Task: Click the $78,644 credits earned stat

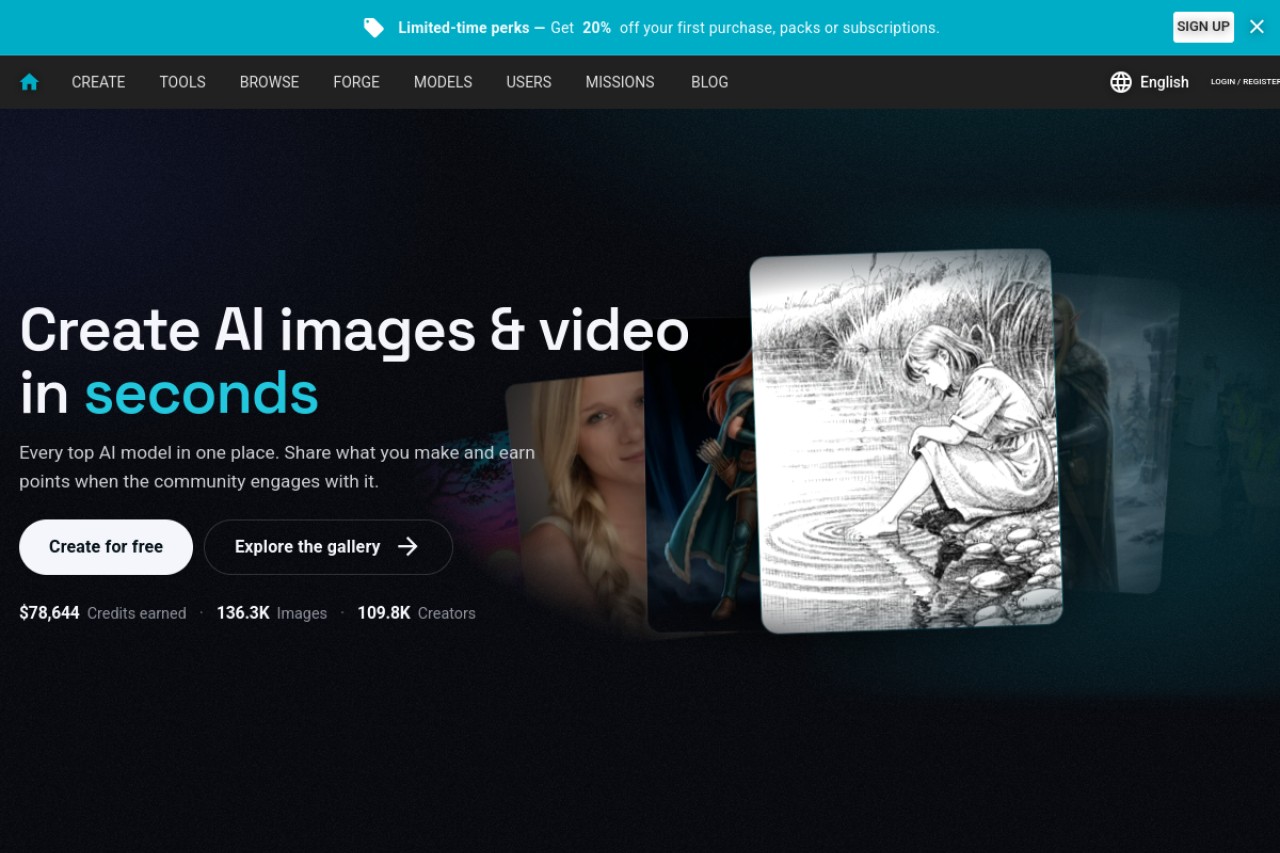Action: click(x=103, y=613)
